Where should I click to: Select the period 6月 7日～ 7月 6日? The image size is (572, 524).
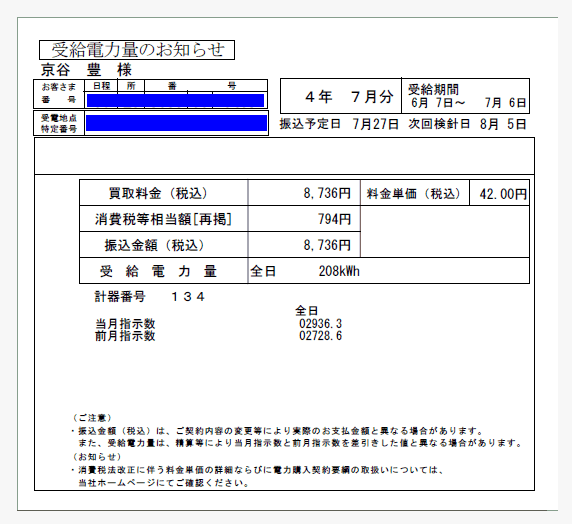468,103
